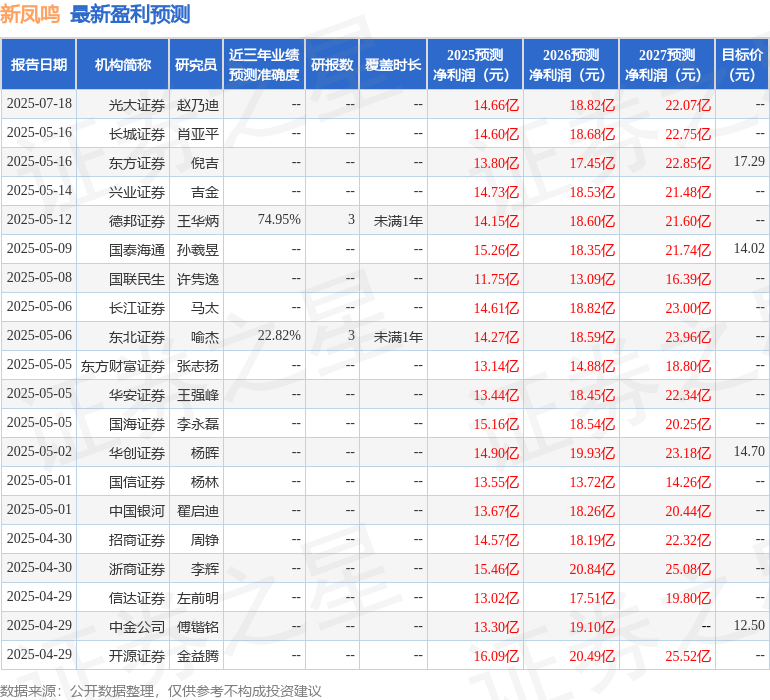
Task: Open the 光大证券 institution entry
Action: [137, 105]
